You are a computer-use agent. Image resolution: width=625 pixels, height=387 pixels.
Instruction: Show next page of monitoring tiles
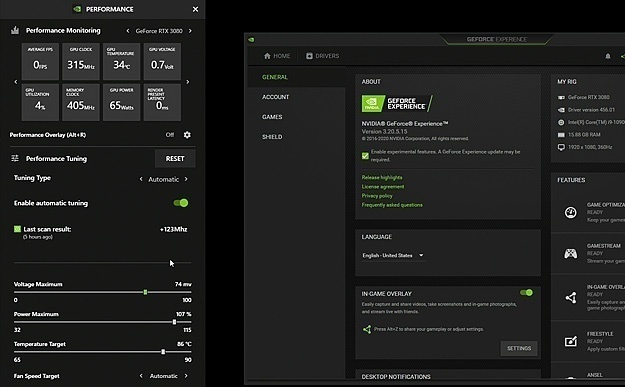(188, 82)
